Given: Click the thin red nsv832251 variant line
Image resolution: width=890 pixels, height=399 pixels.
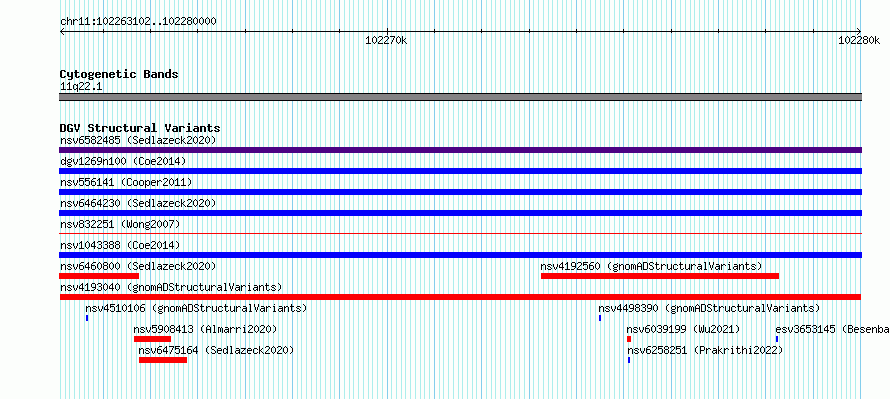Looking at the screenshot, I should pyautogui.click(x=460, y=233).
